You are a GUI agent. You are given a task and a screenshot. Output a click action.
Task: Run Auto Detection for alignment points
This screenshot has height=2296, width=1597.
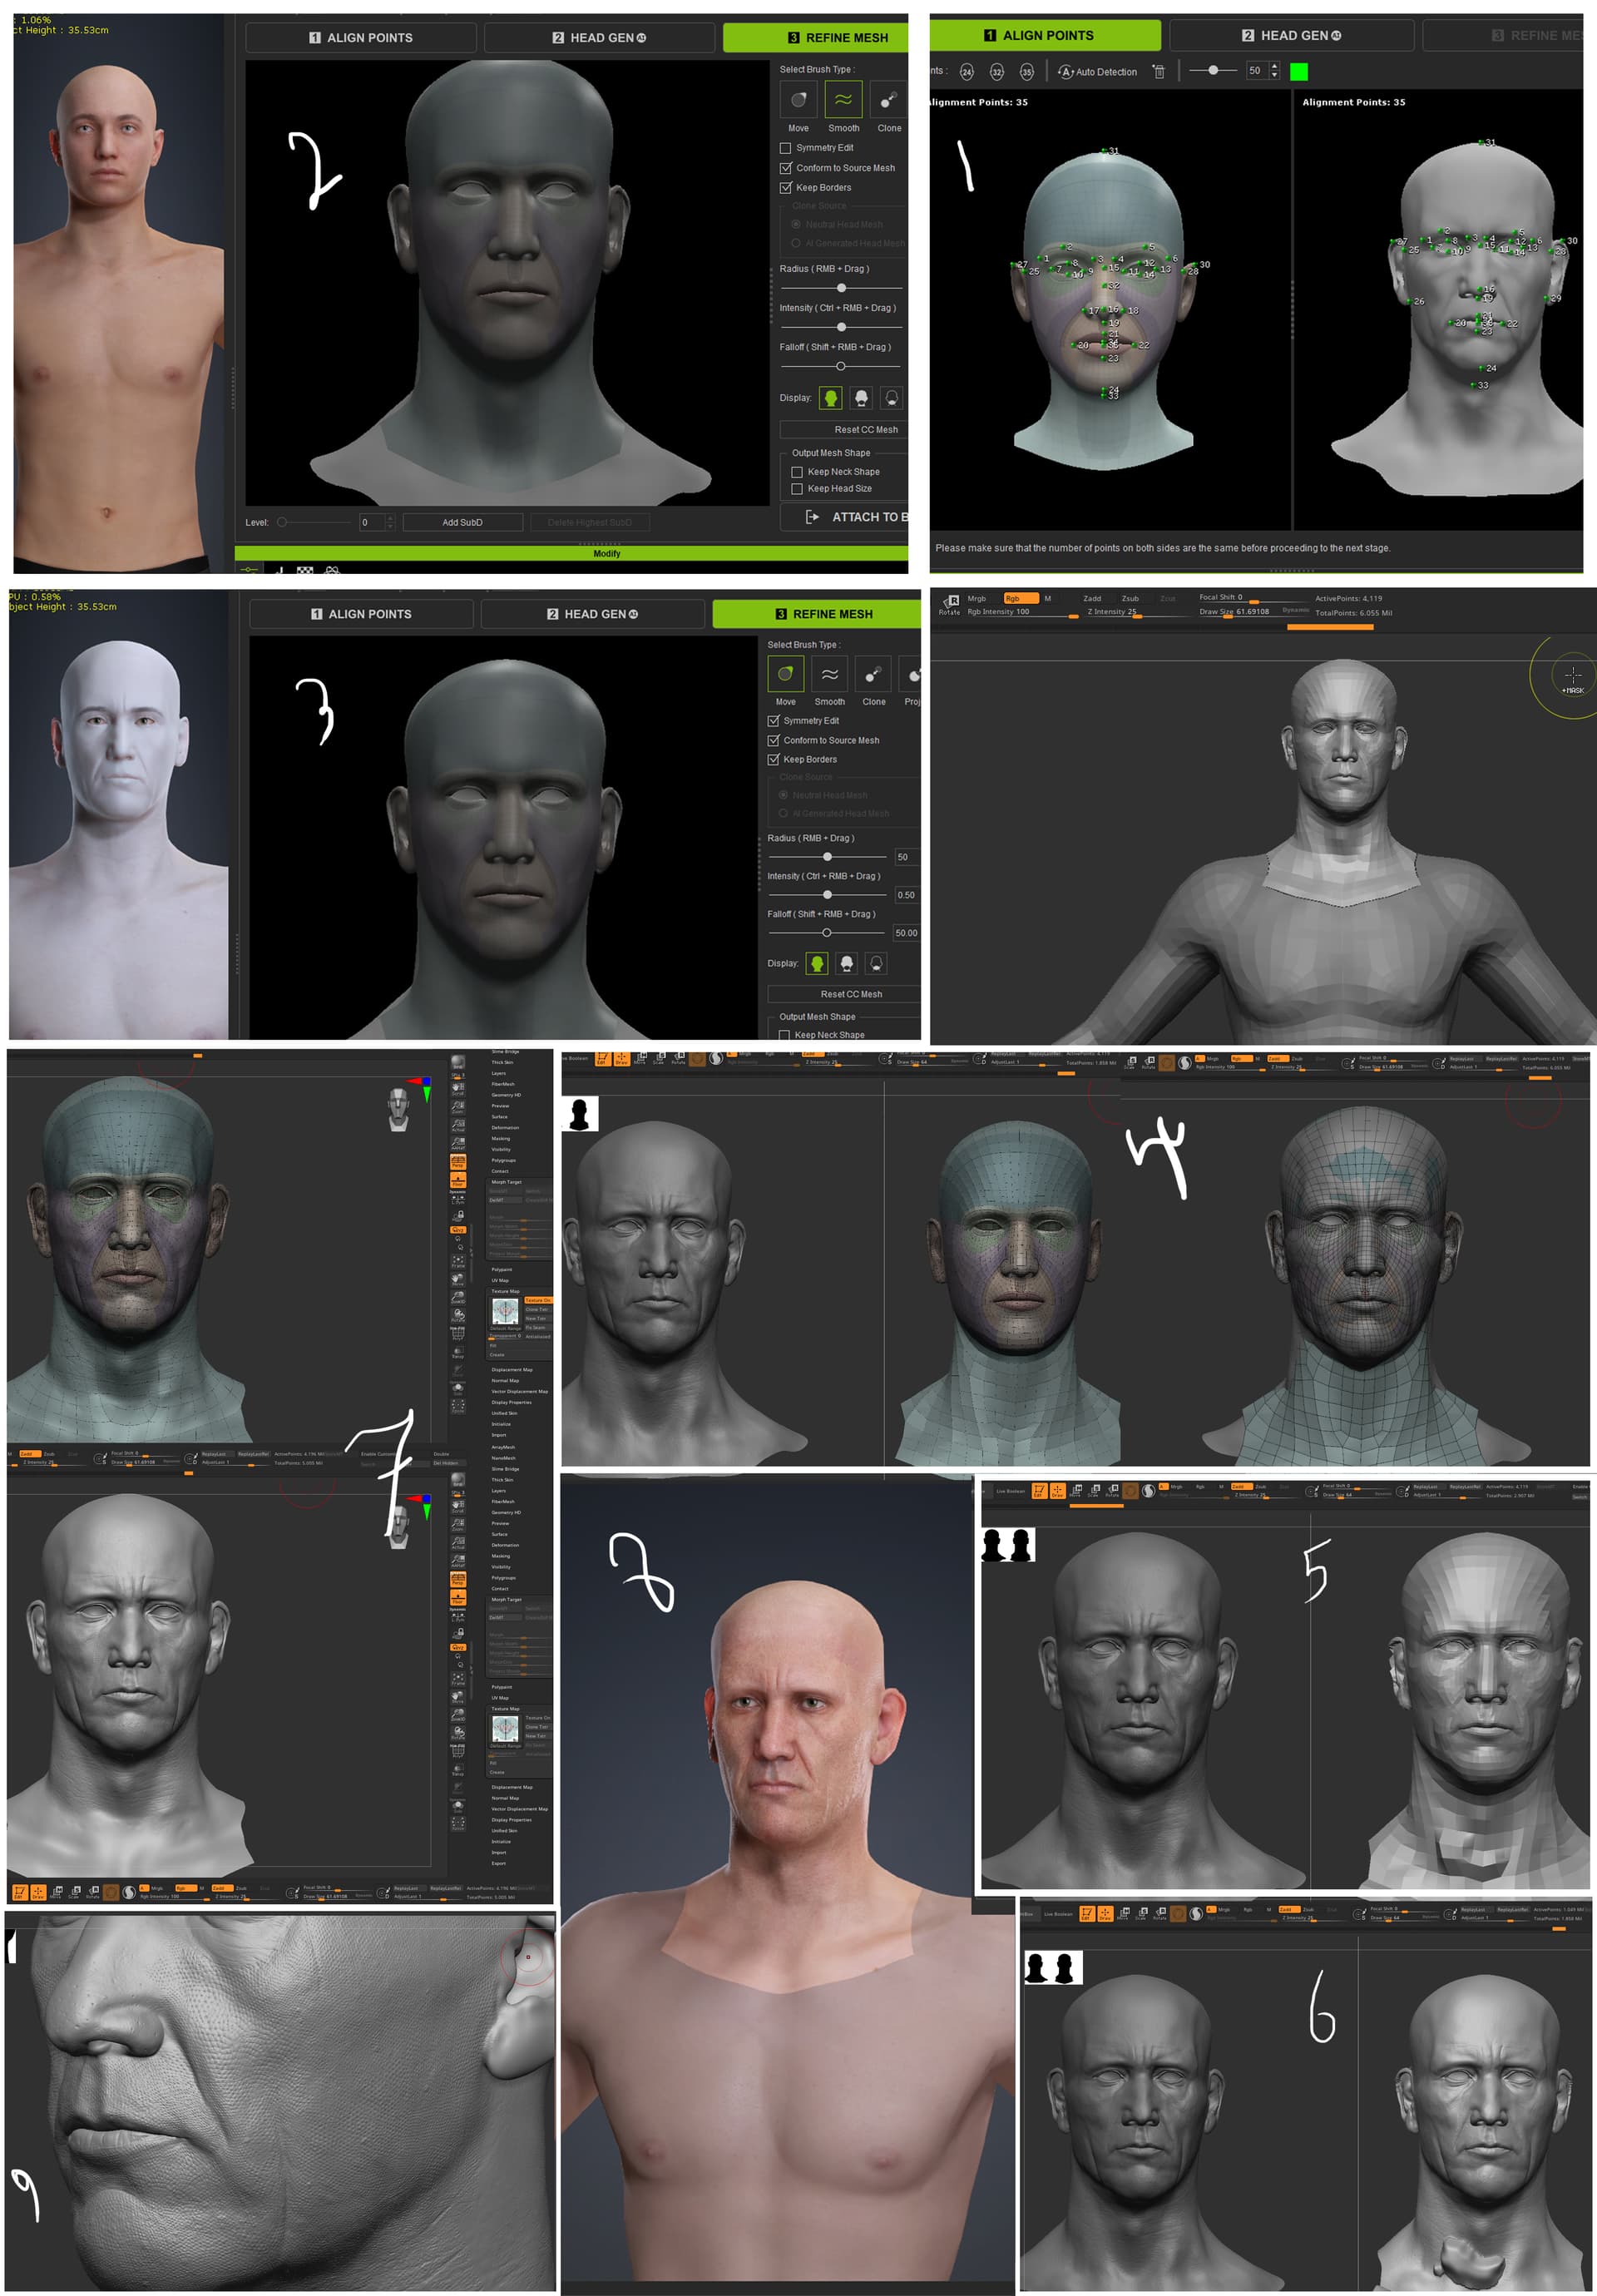[x=1097, y=72]
